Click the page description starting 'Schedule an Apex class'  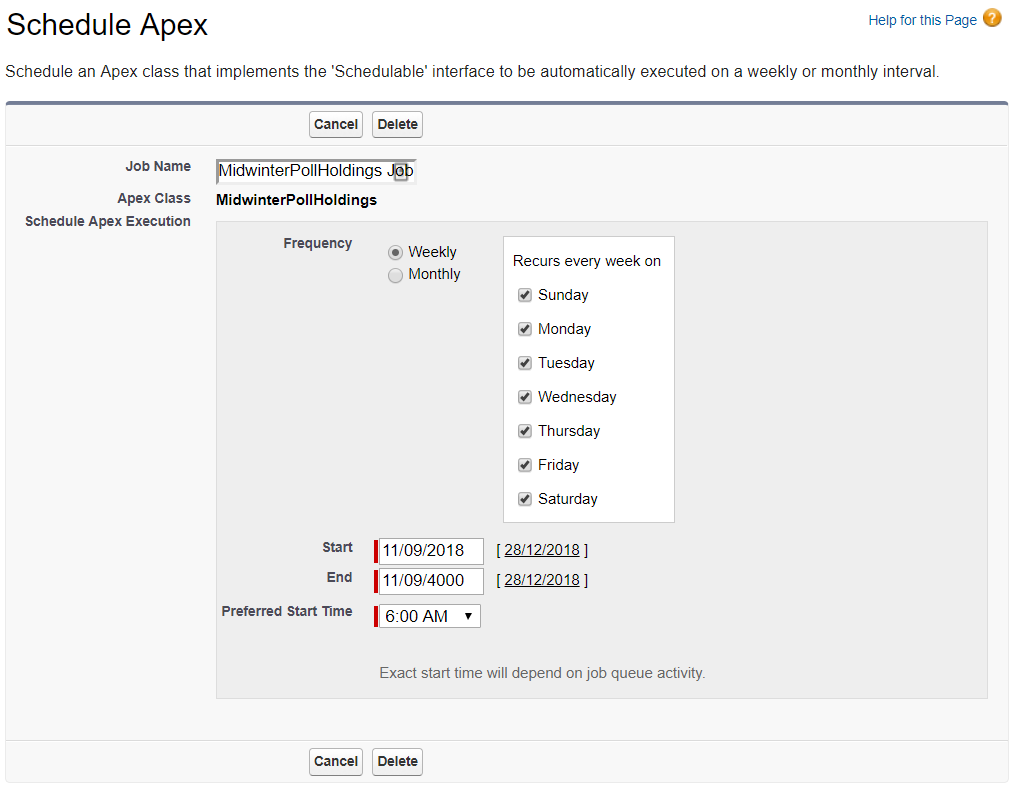click(472, 72)
